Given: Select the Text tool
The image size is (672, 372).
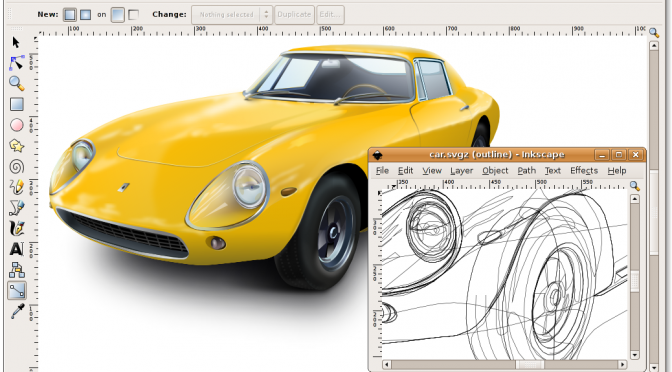Looking at the screenshot, I should click(17, 249).
